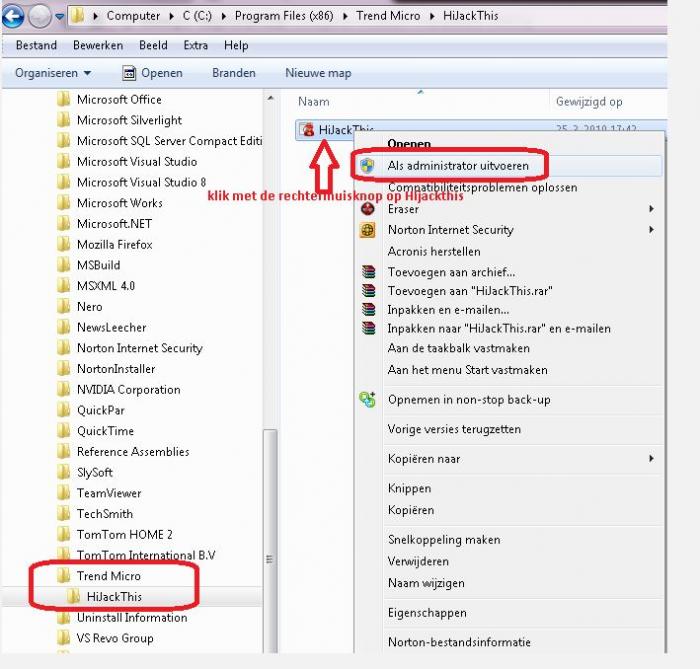Click WinRAR icon beside Inpakken en e-mailen

[368, 309]
